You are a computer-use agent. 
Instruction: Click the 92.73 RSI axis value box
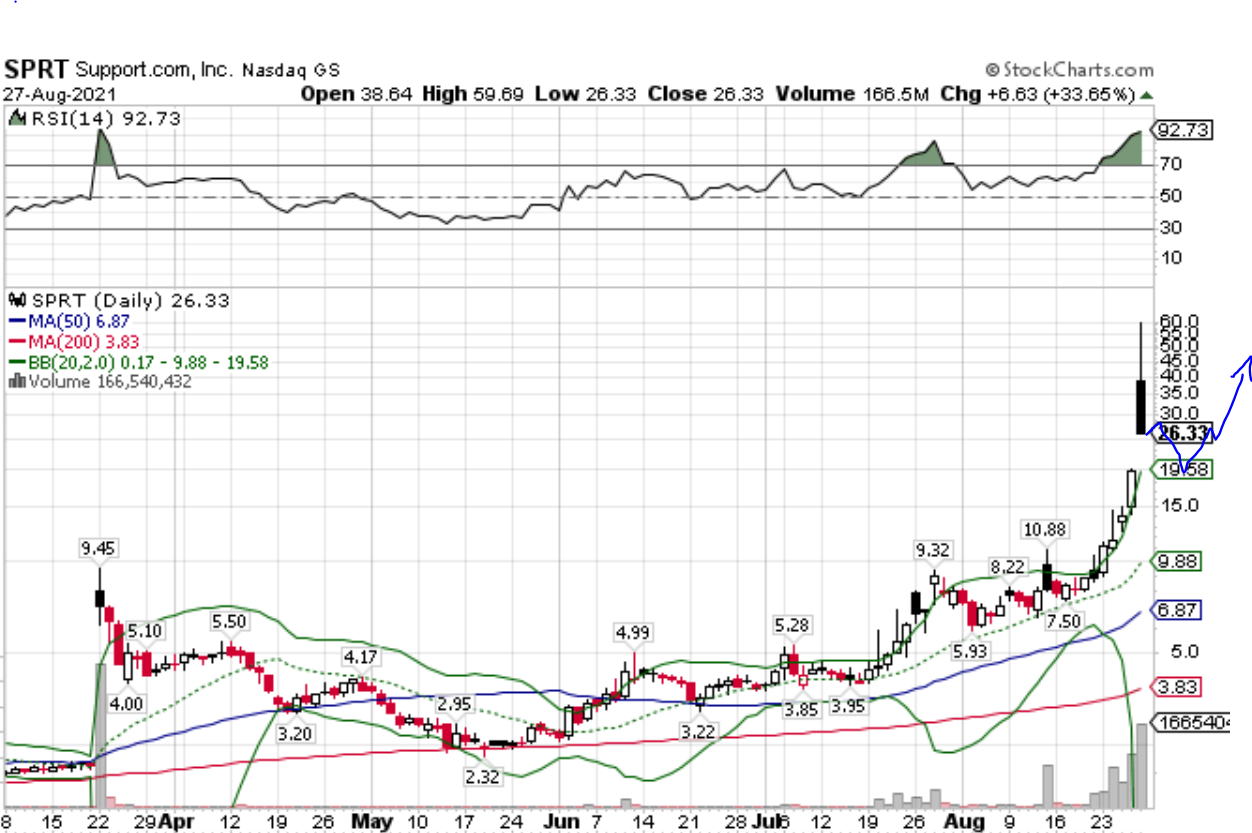(x=1180, y=131)
